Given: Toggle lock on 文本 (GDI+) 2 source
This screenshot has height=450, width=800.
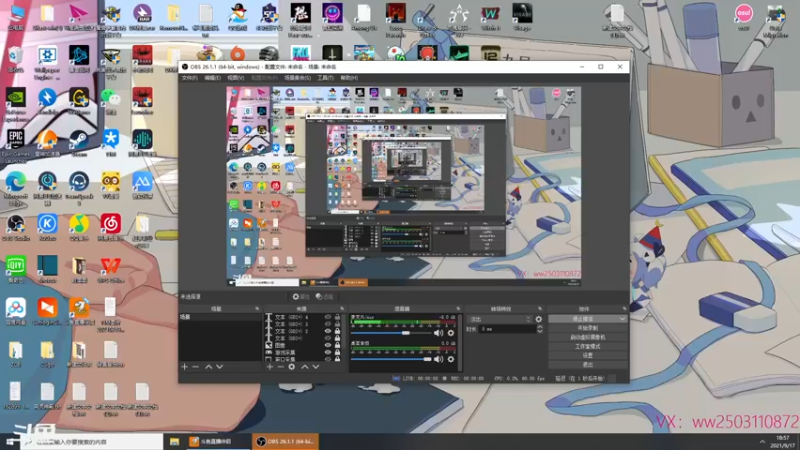Looking at the screenshot, I should [337, 331].
